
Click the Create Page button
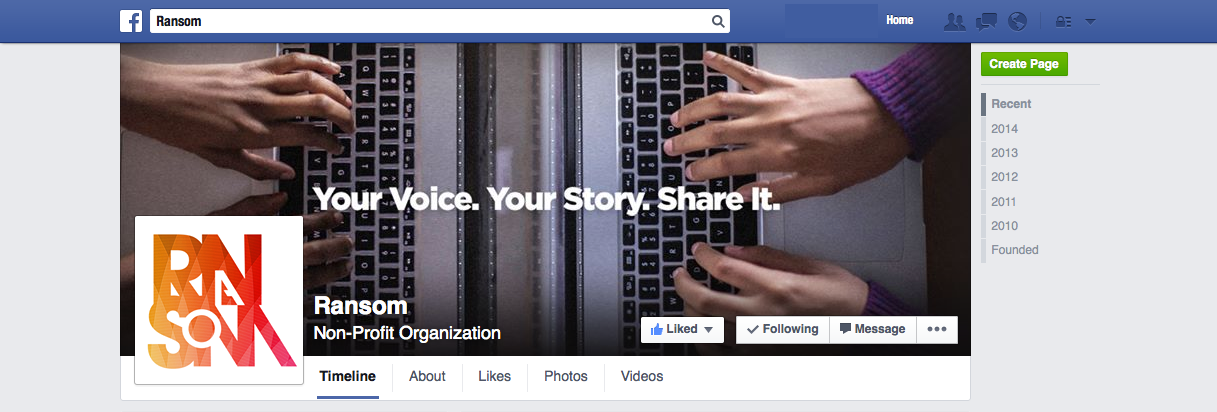(x=1024, y=64)
